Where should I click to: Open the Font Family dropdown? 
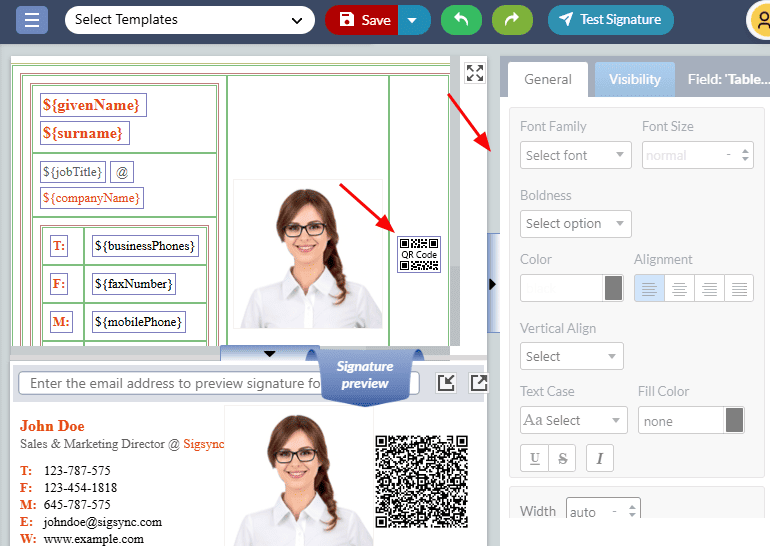pyautogui.click(x=575, y=155)
